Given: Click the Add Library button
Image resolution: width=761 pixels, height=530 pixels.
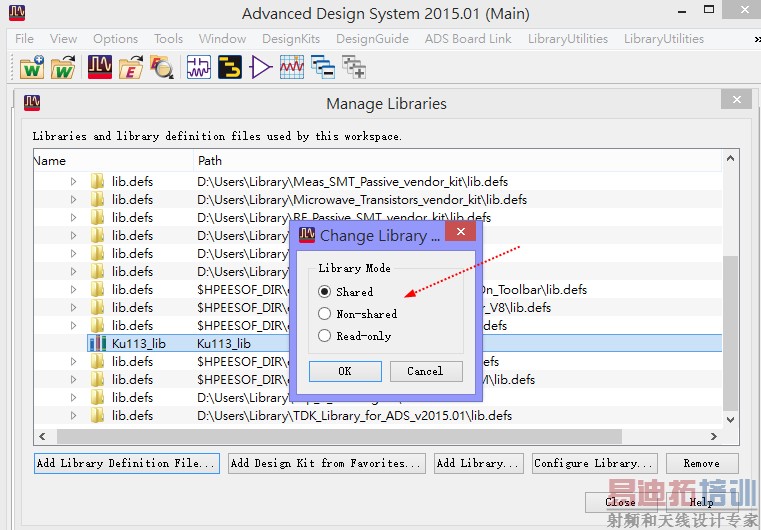Looking at the screenshot, I should [479, 464].
